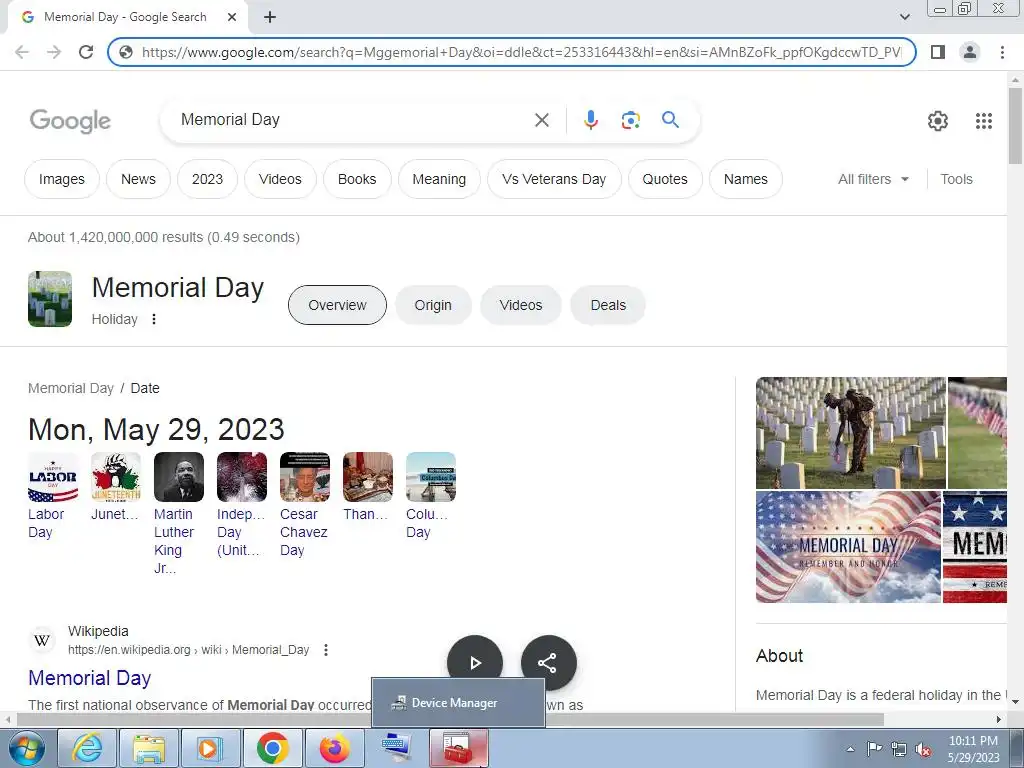Open the three-dot menu beside Wikipedia result

point(326,650)
